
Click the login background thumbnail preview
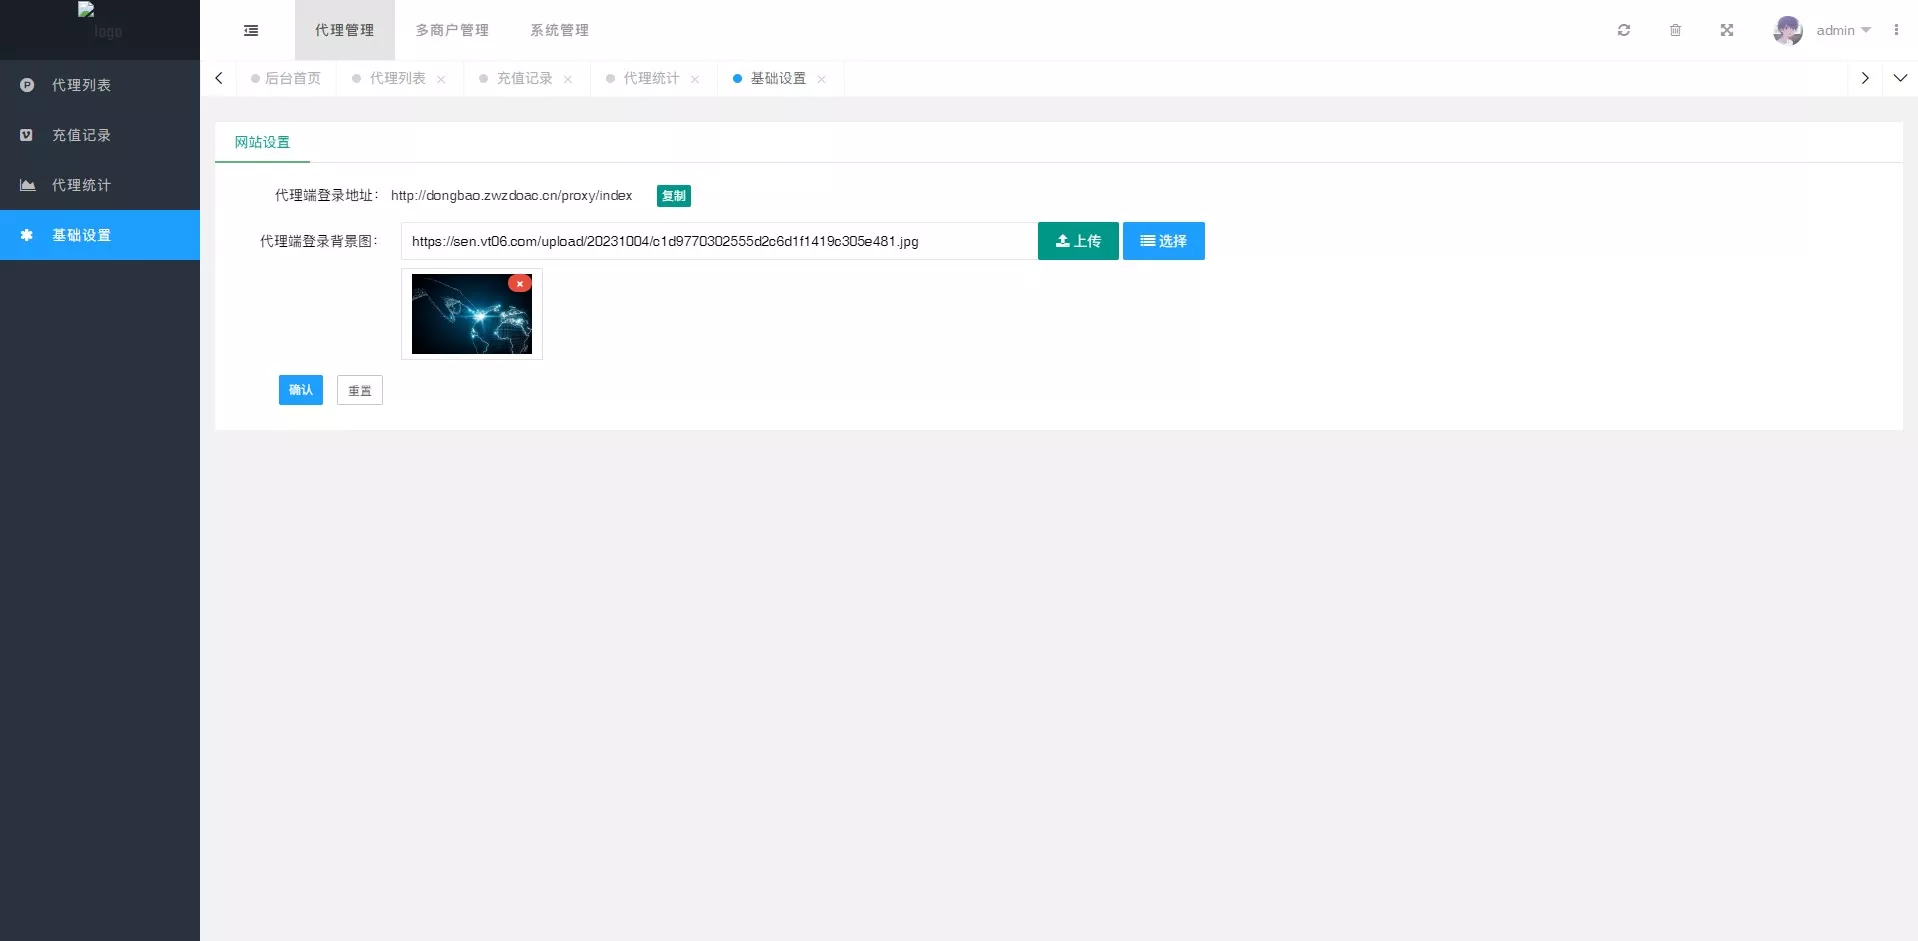[x=471, y=316]
